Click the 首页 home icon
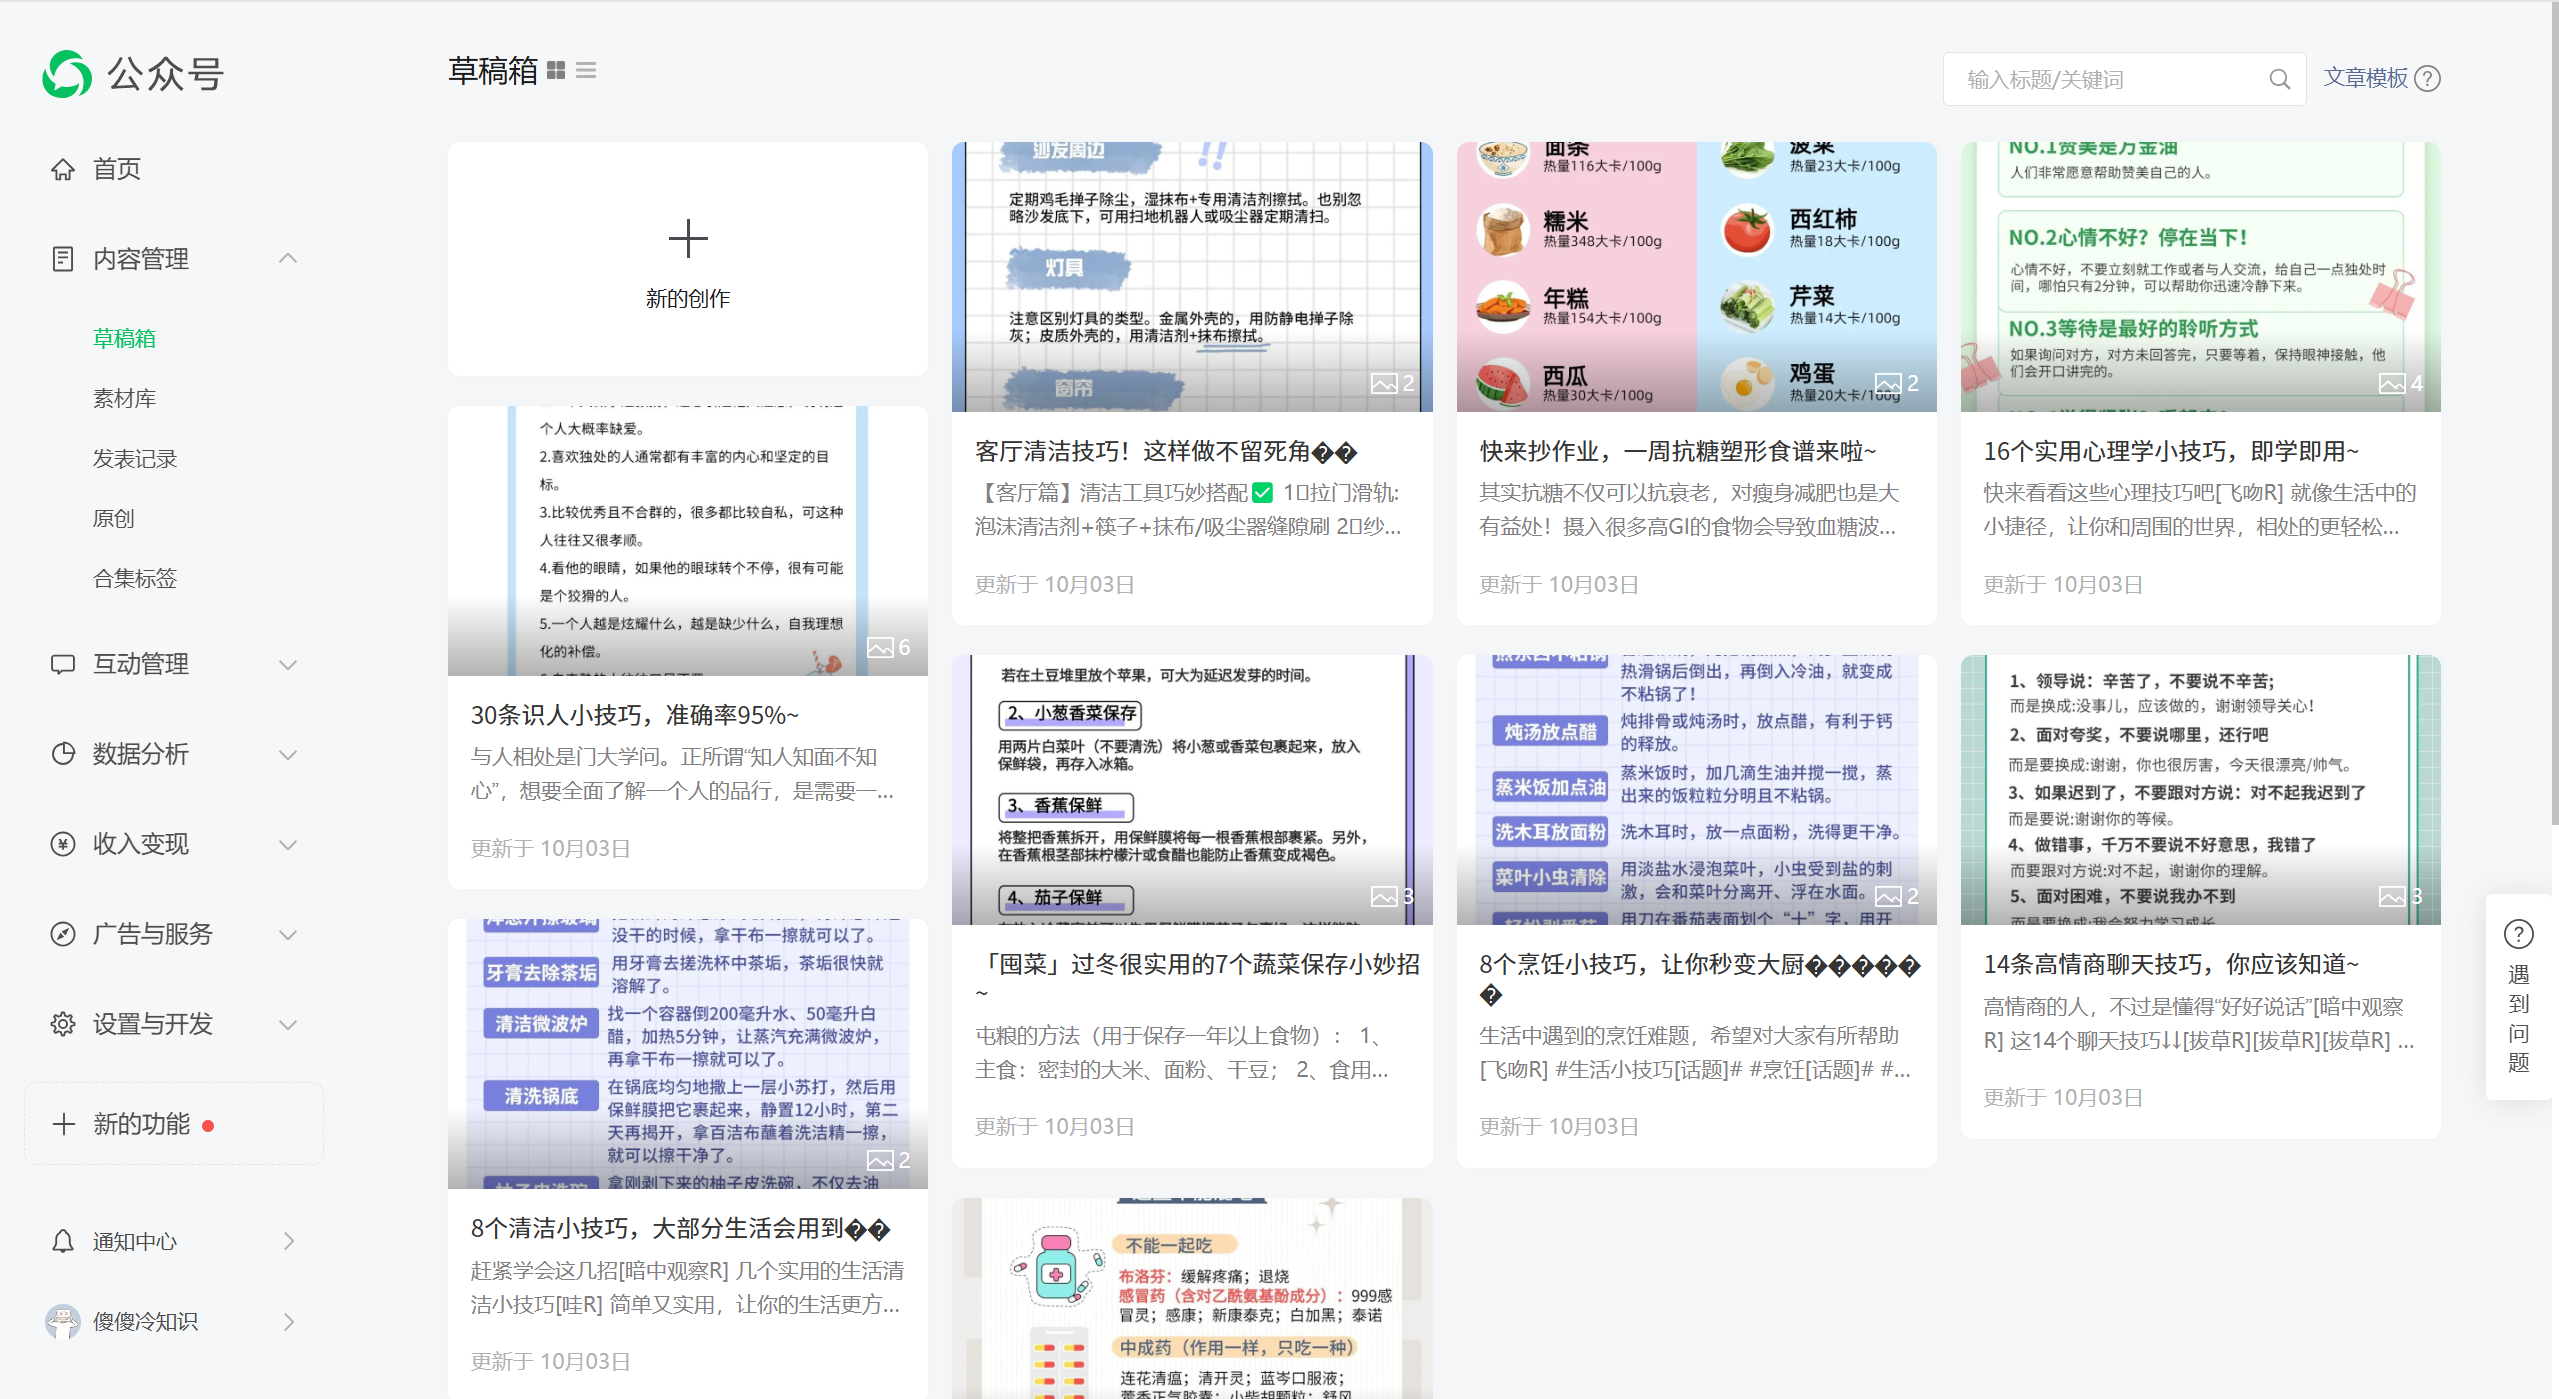Image resolution: width=2559 pixels, height=1399 pixels. tap(63, 169)
